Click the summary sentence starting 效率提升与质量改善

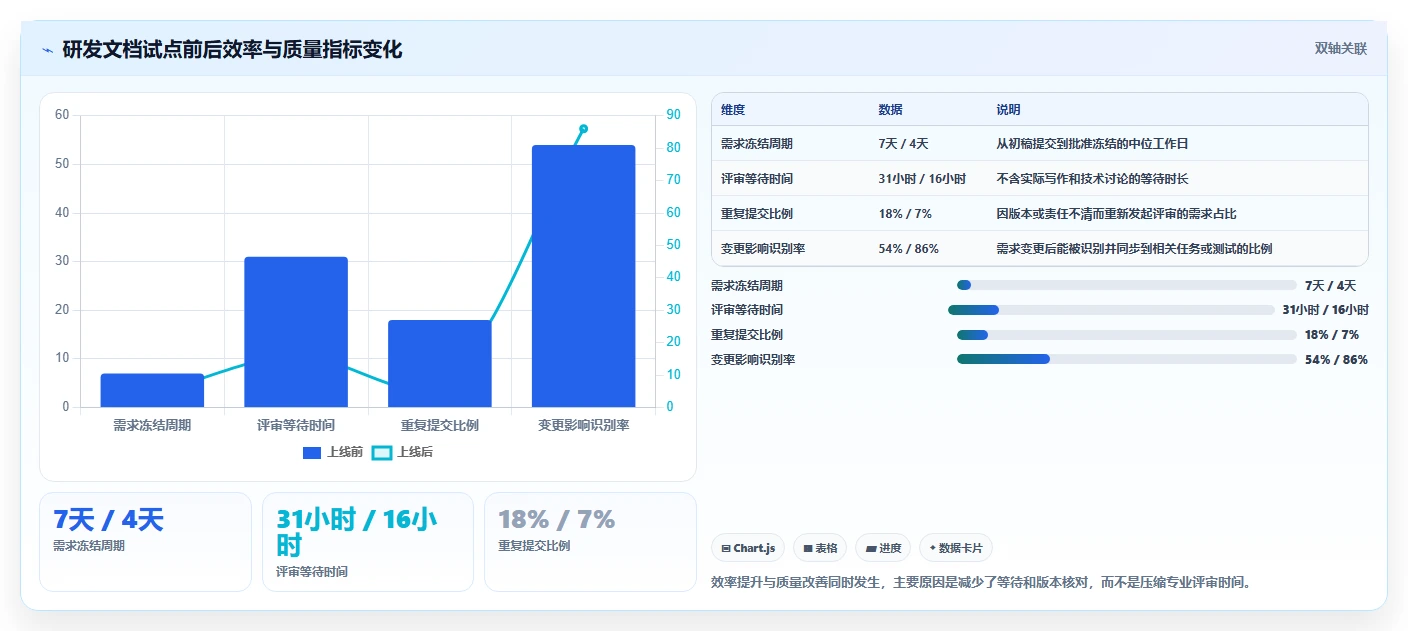point(981,582)
